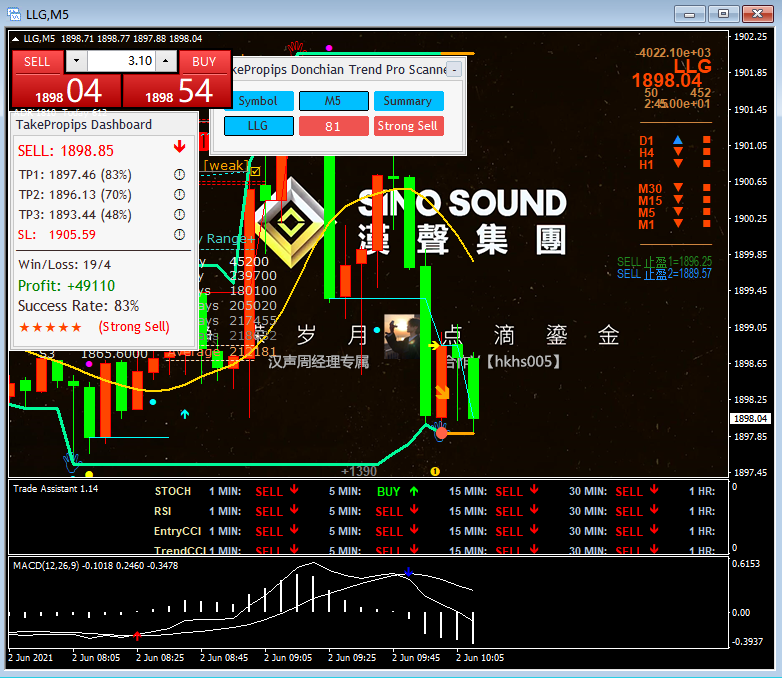Click the EntryCCI 30 MIN SELL down arrow
782x678 pixels.
click(654, 529)
